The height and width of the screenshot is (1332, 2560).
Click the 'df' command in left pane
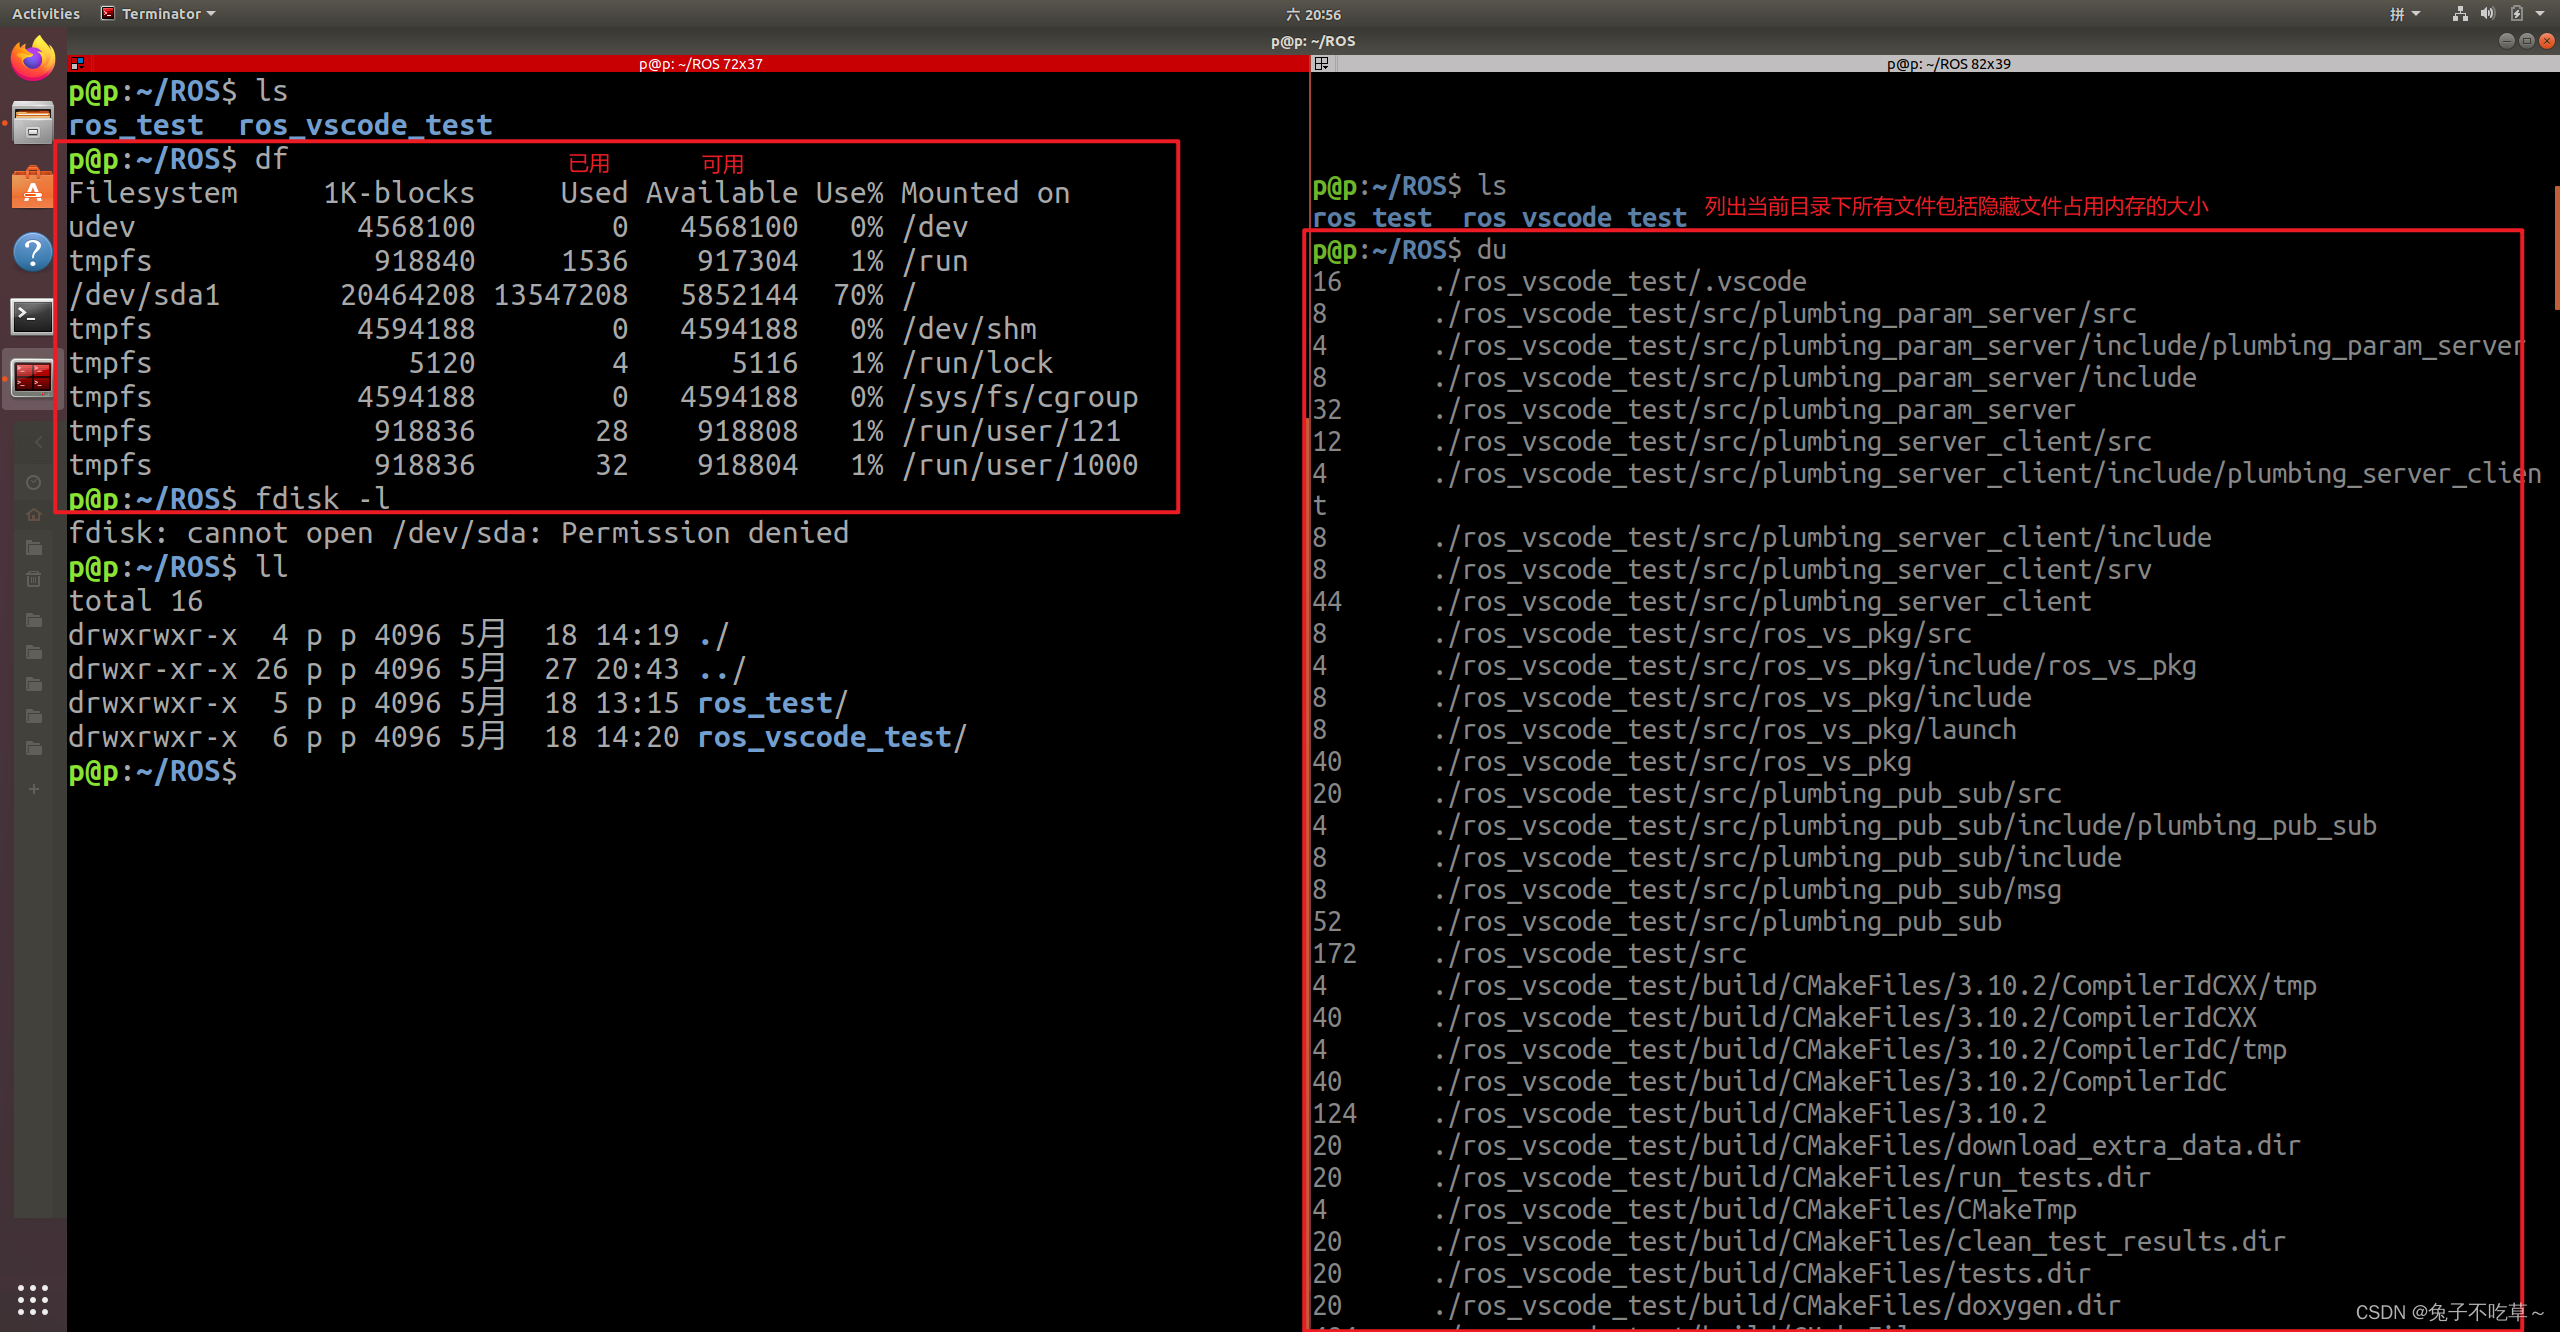tap(271, 159)
